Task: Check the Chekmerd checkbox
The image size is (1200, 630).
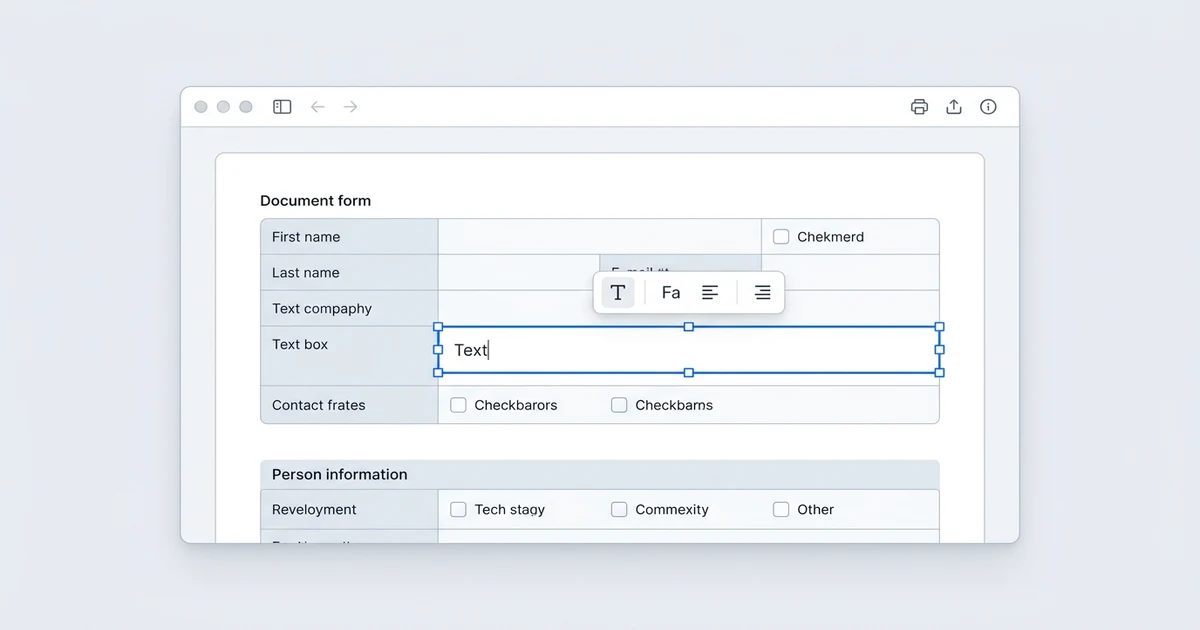Action: [x=781, y=237]
